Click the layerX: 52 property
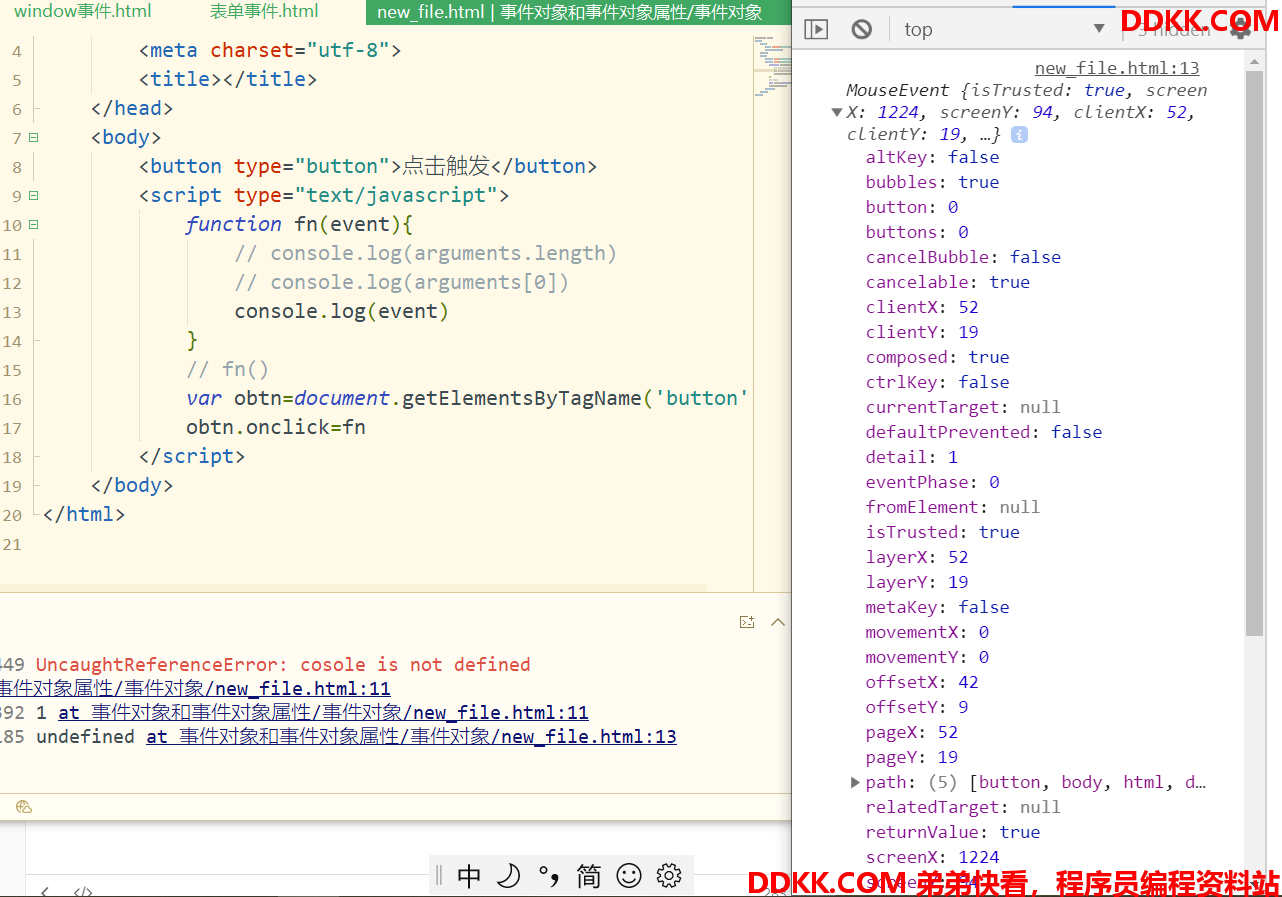 917,557
